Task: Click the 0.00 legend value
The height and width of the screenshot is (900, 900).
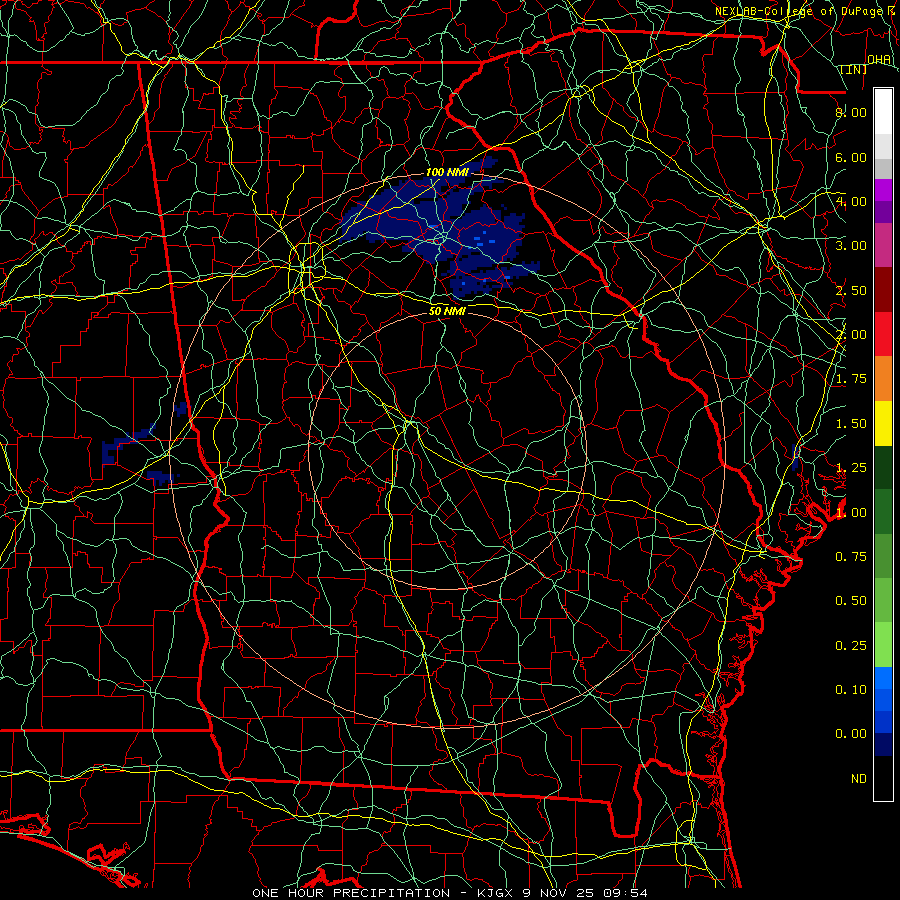Action: coord(851,734)
